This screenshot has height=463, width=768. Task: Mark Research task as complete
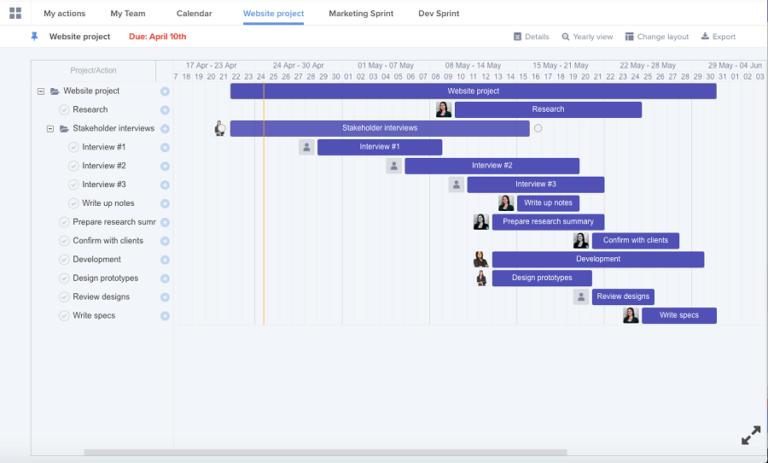pyautogui.click(x=64, y=110)
